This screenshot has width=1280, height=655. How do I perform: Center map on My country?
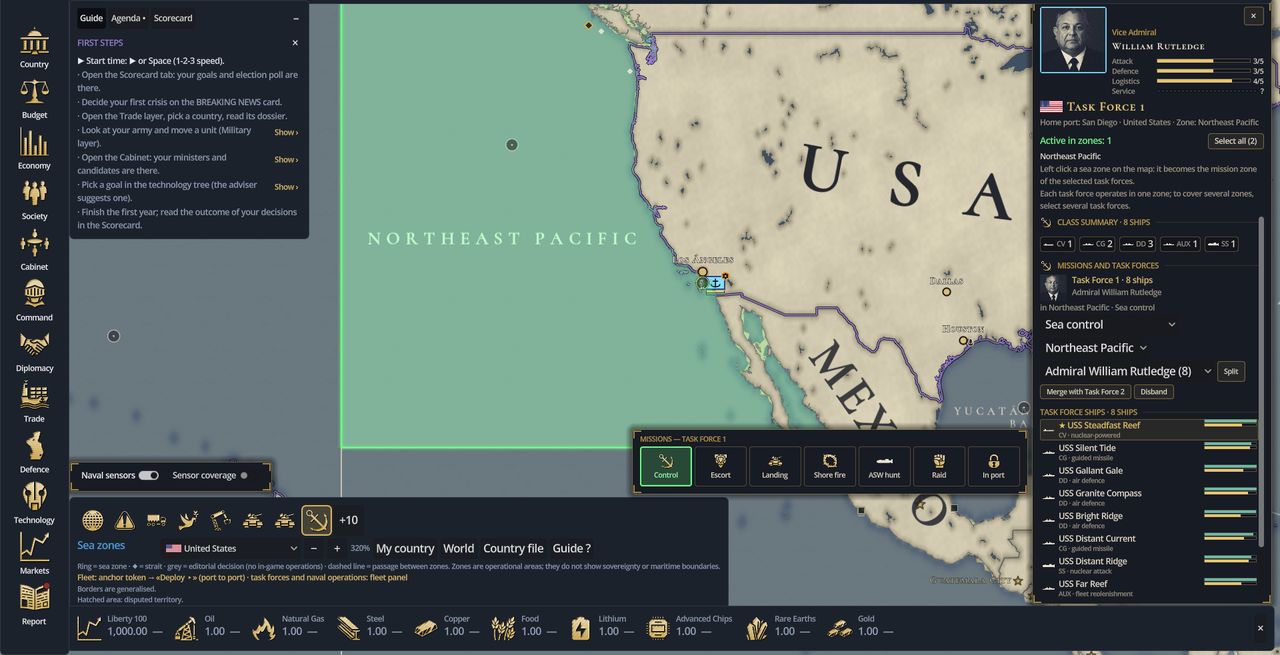pos(405,548)
